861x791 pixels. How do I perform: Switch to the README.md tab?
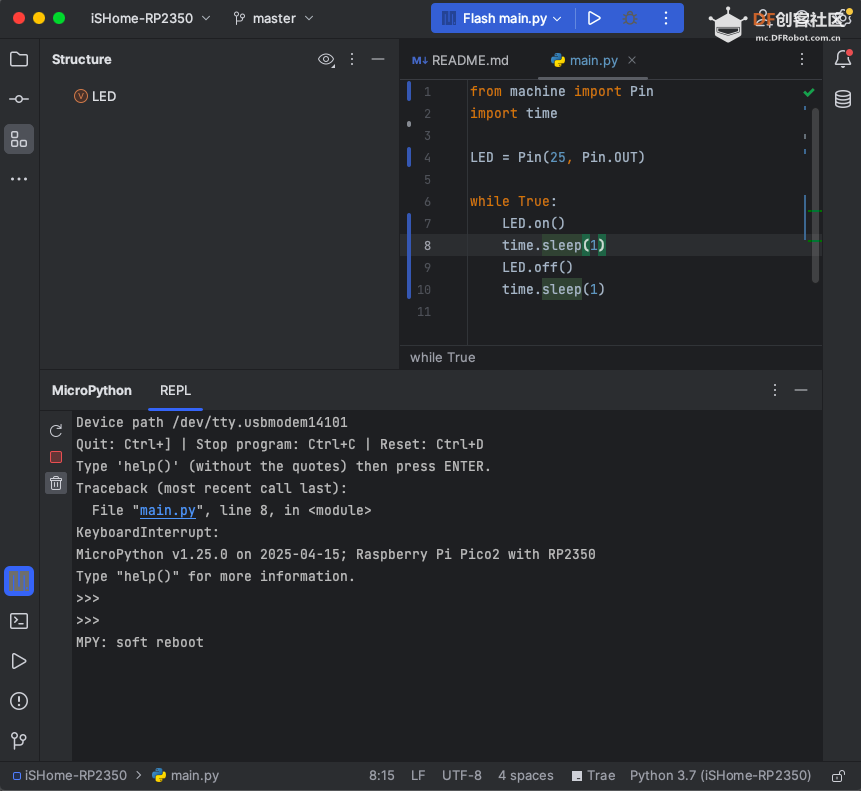460,60
